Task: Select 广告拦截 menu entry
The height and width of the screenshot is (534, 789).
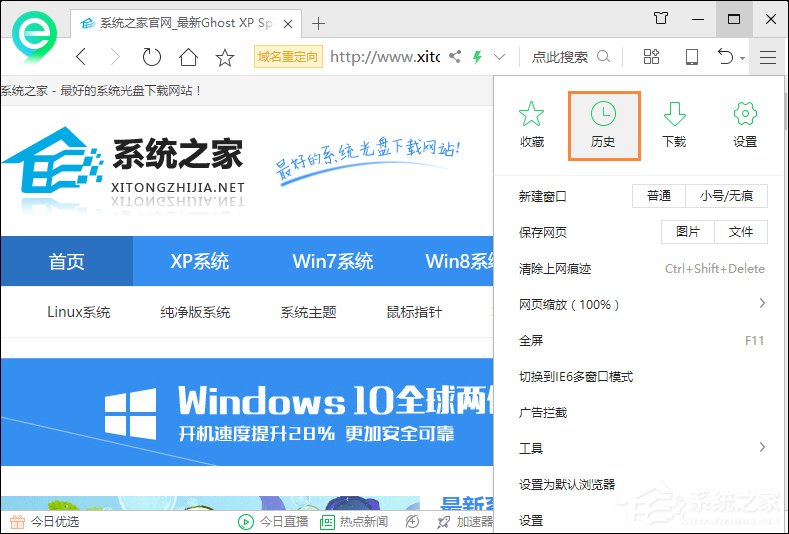Action: click(543, 412)
